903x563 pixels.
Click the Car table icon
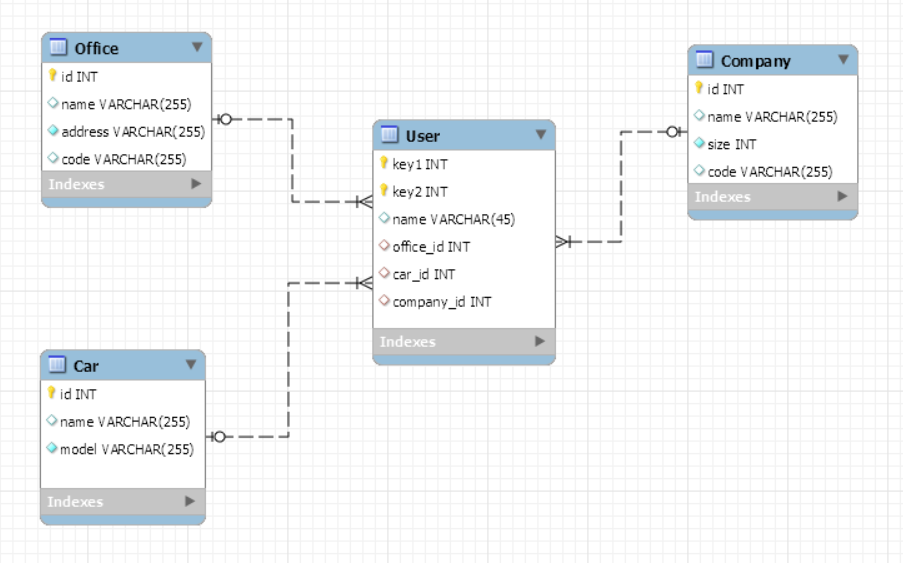(58, 366)
